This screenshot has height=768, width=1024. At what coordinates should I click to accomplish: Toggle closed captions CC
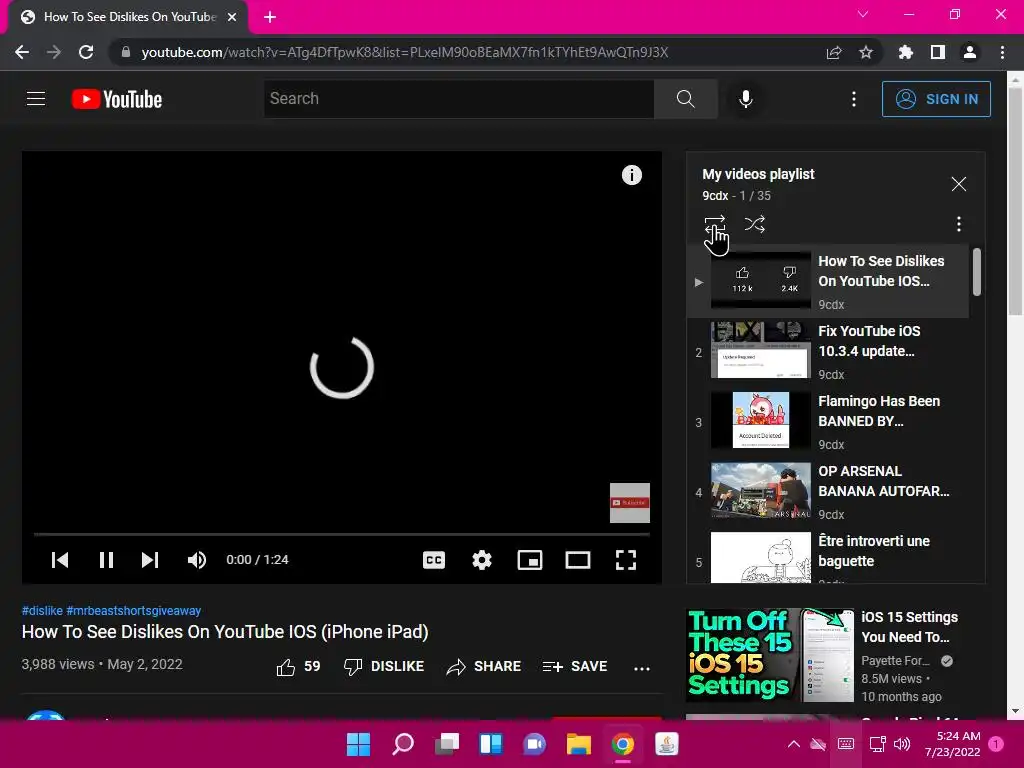coord(434,560)
